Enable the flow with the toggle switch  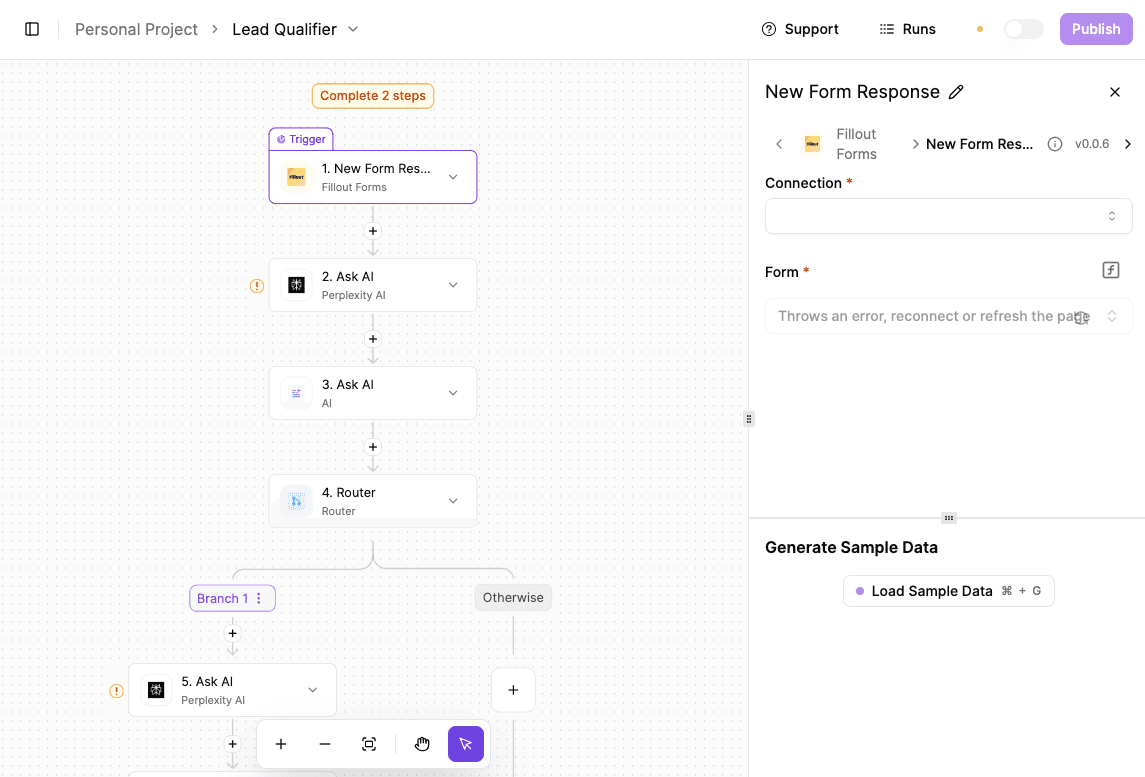click(1023, 29)
